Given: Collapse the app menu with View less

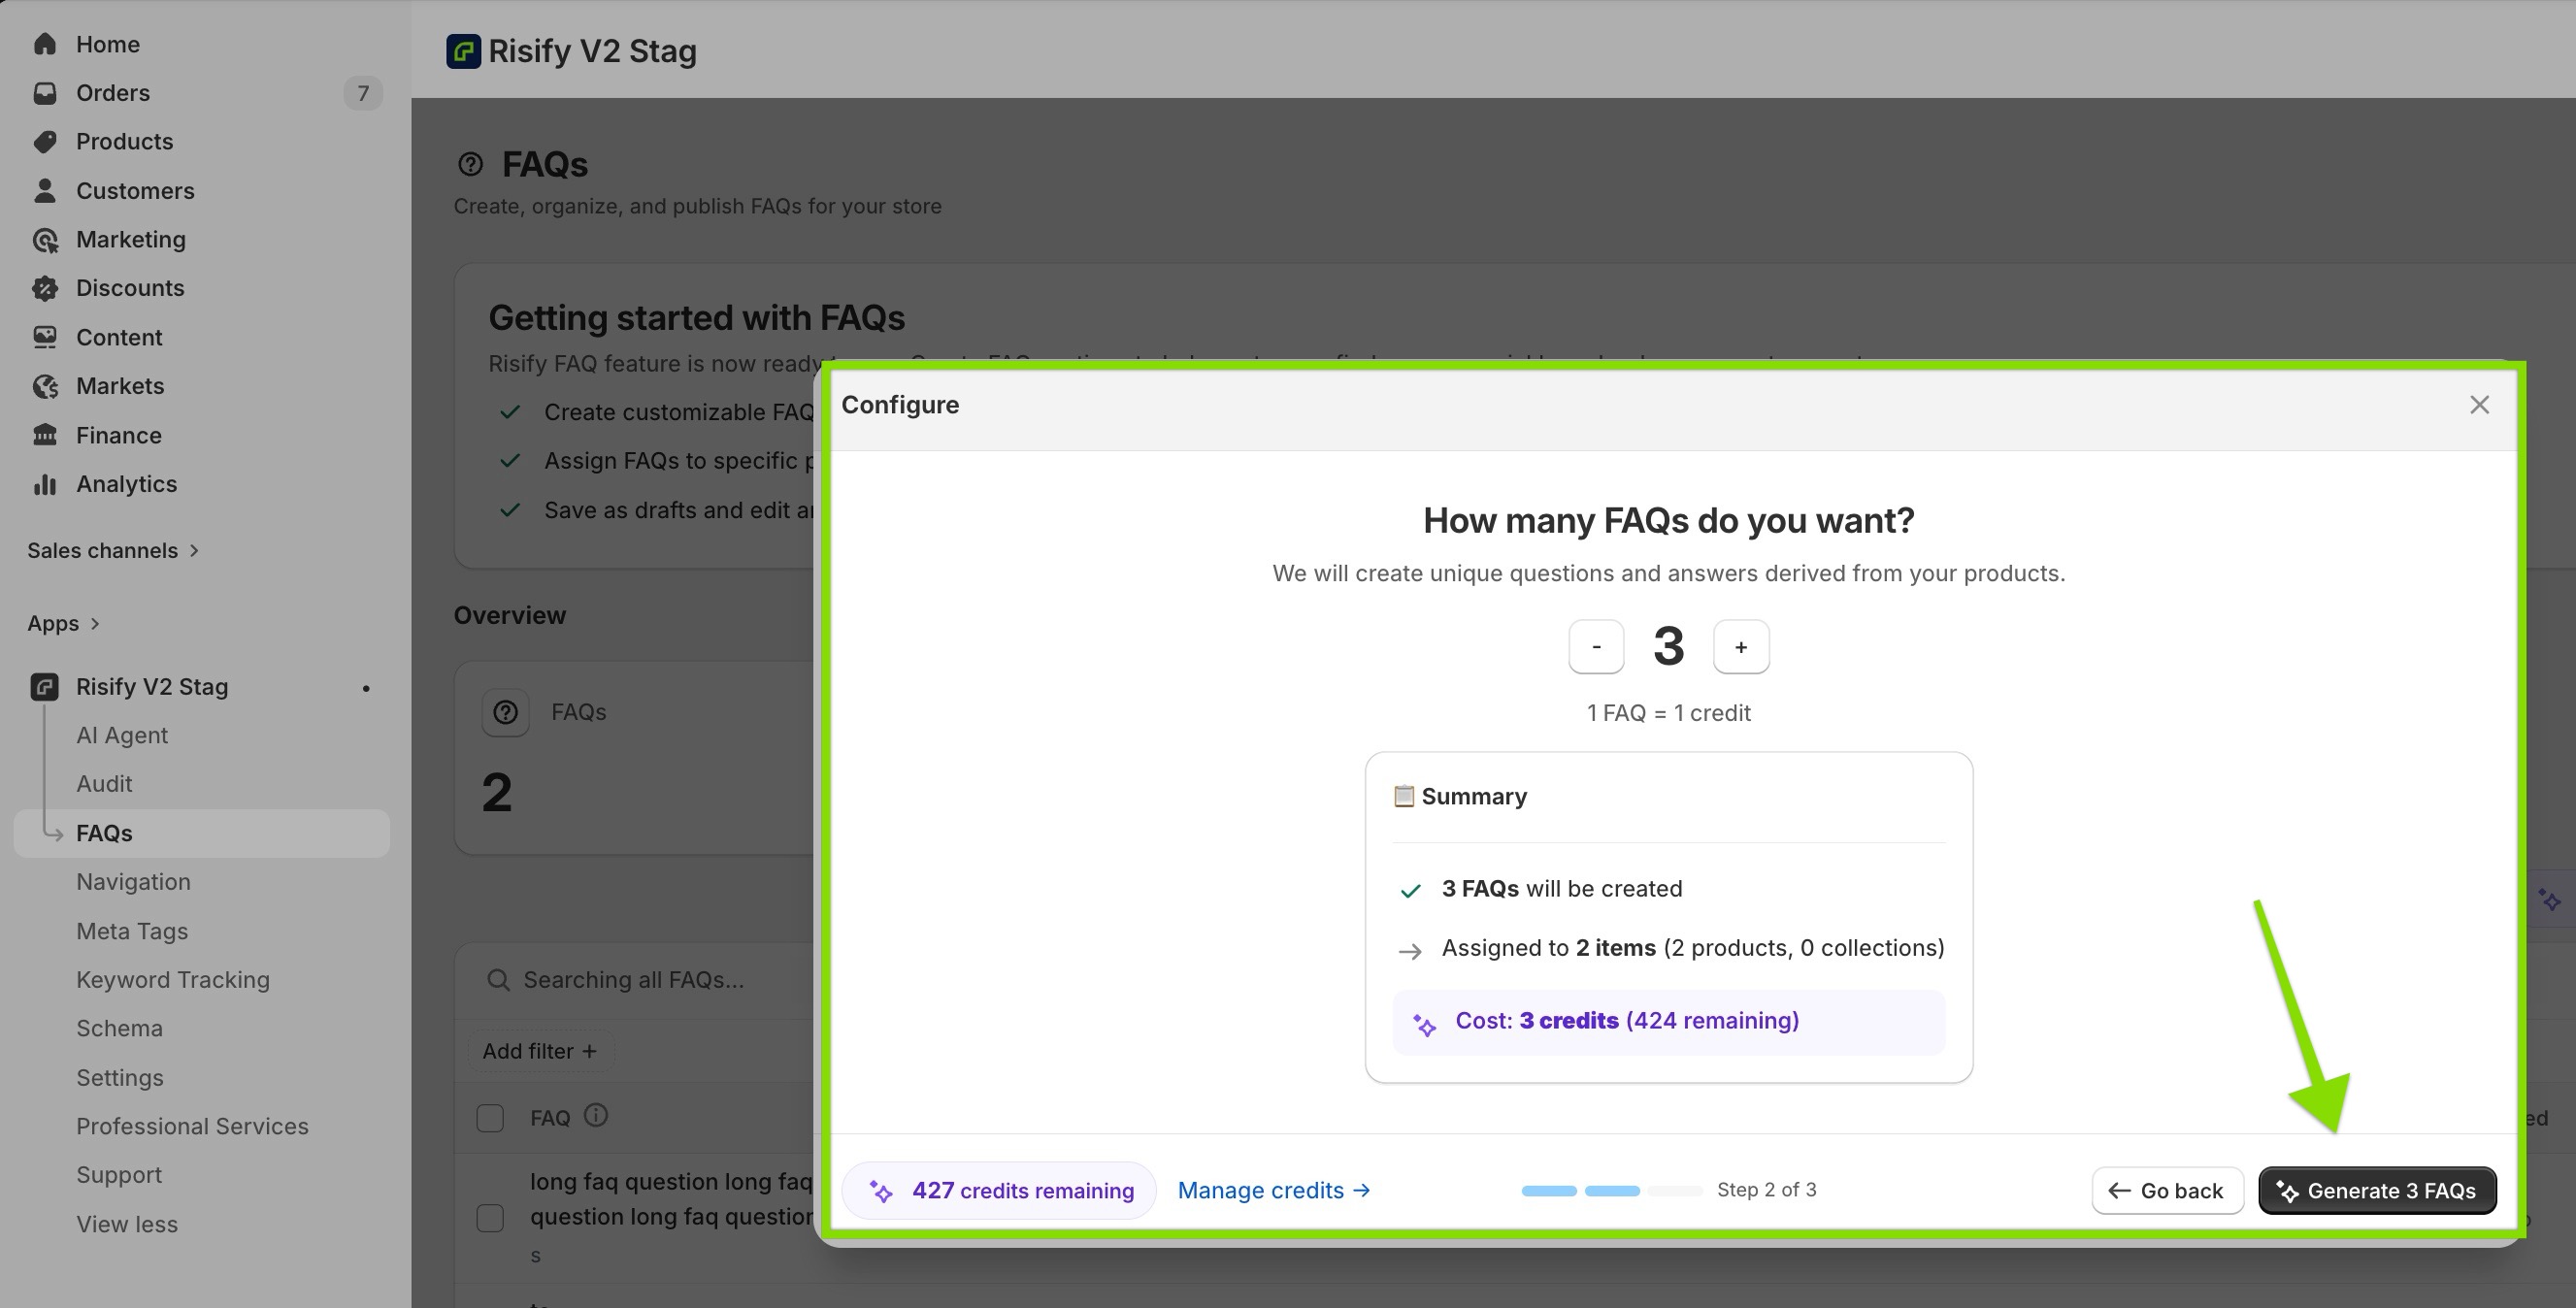Looking at the screenshot, I should 127,1224.
